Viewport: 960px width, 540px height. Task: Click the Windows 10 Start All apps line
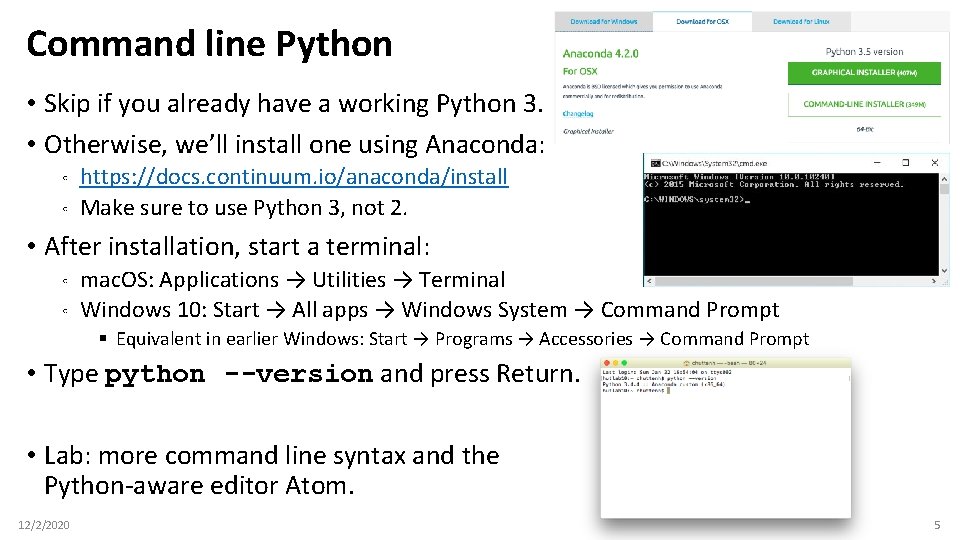429,310
